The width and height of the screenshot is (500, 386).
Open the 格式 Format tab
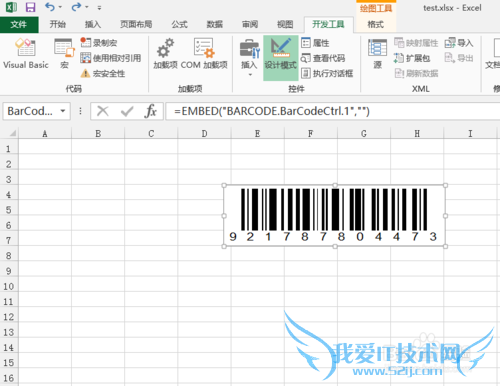click(x=376, y=24)
